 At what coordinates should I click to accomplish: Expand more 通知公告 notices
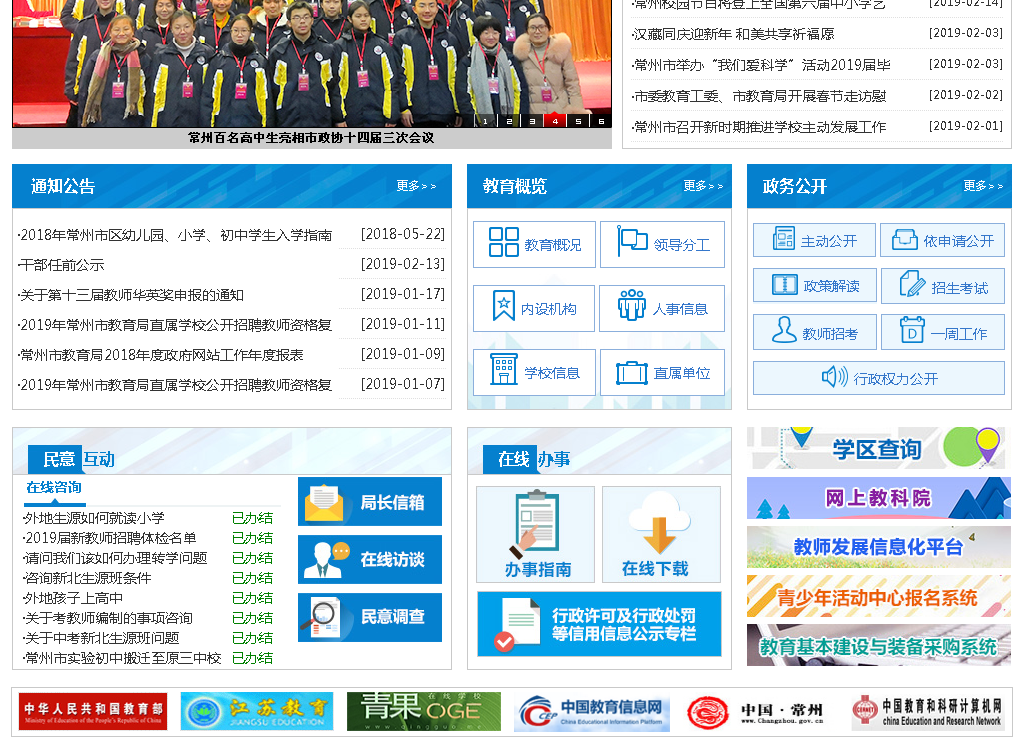[416, 186]
